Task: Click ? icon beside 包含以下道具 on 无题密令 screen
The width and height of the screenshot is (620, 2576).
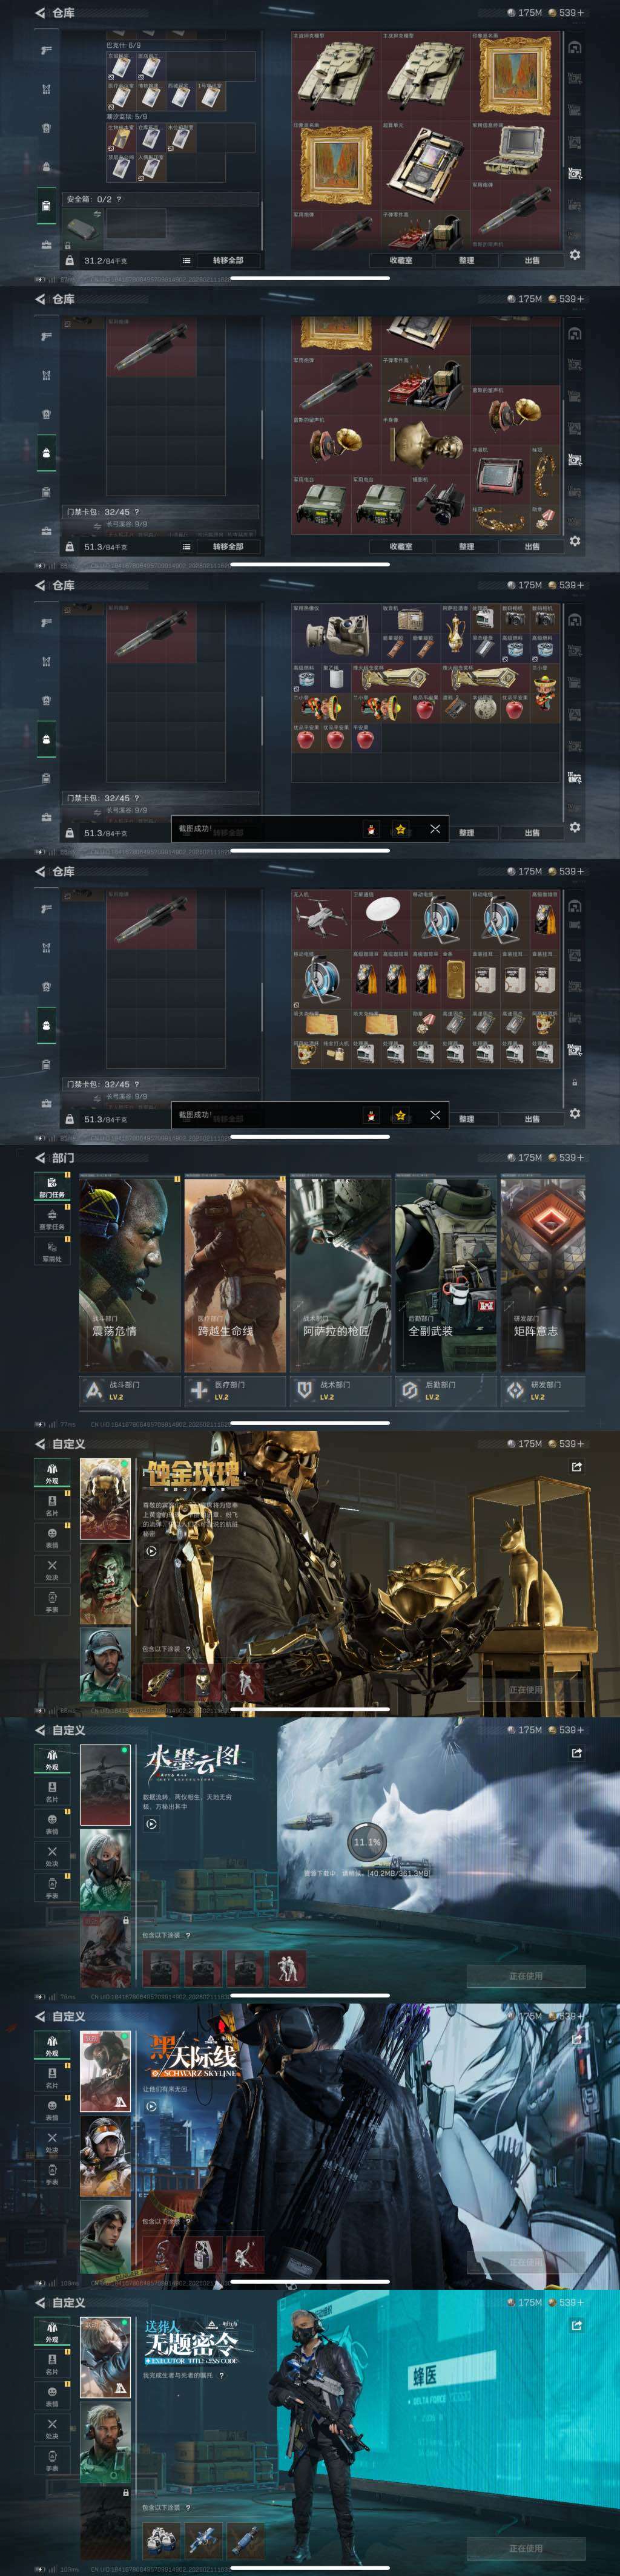Action: coord(188,2507)
